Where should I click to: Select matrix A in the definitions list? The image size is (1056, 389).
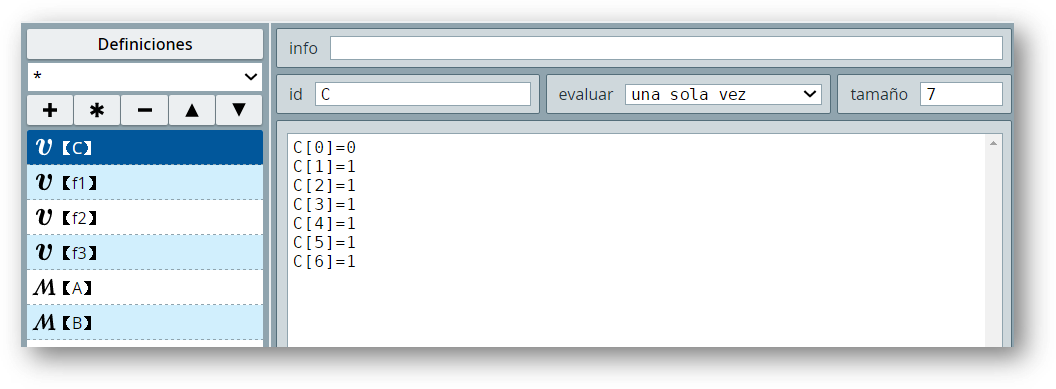coord(145,287)
